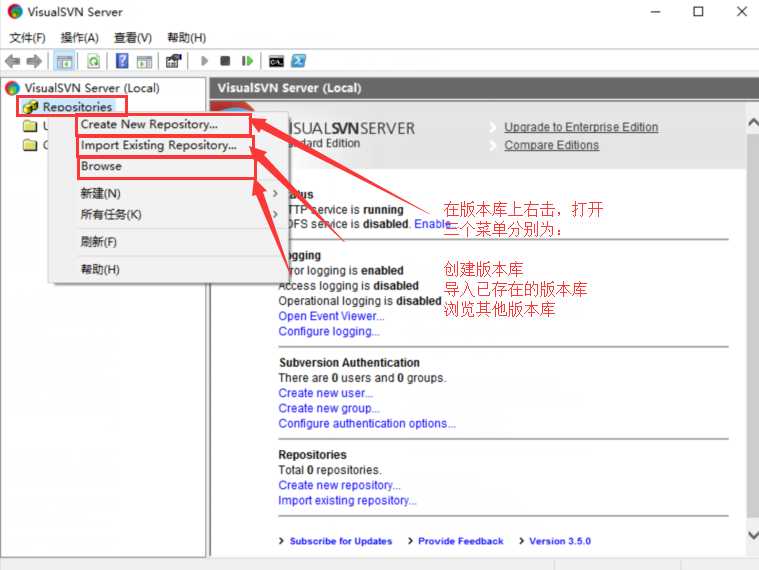Click the Subscribe for Updates link
This screenshot has height=570, width=759.
click(x=341, y=541)
